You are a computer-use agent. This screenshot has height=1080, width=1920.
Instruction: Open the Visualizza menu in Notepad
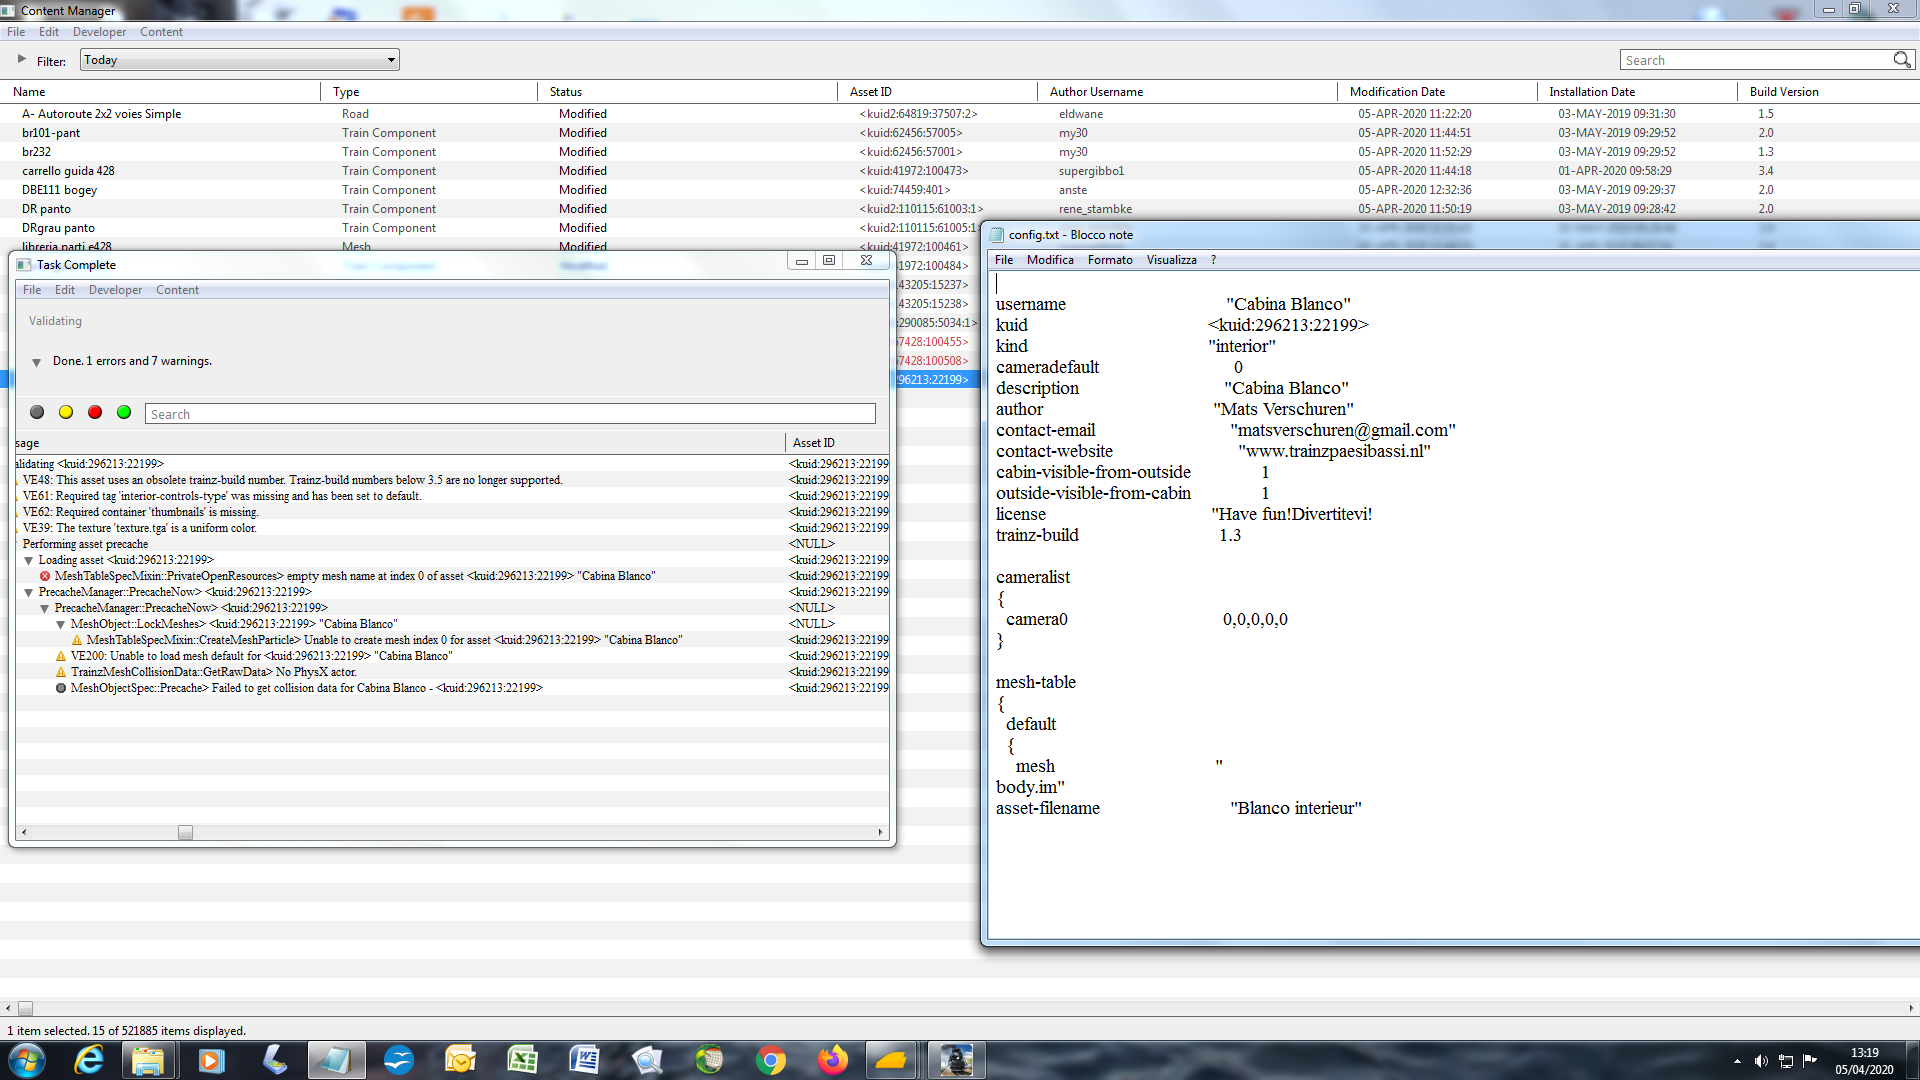coord(1171,260)
